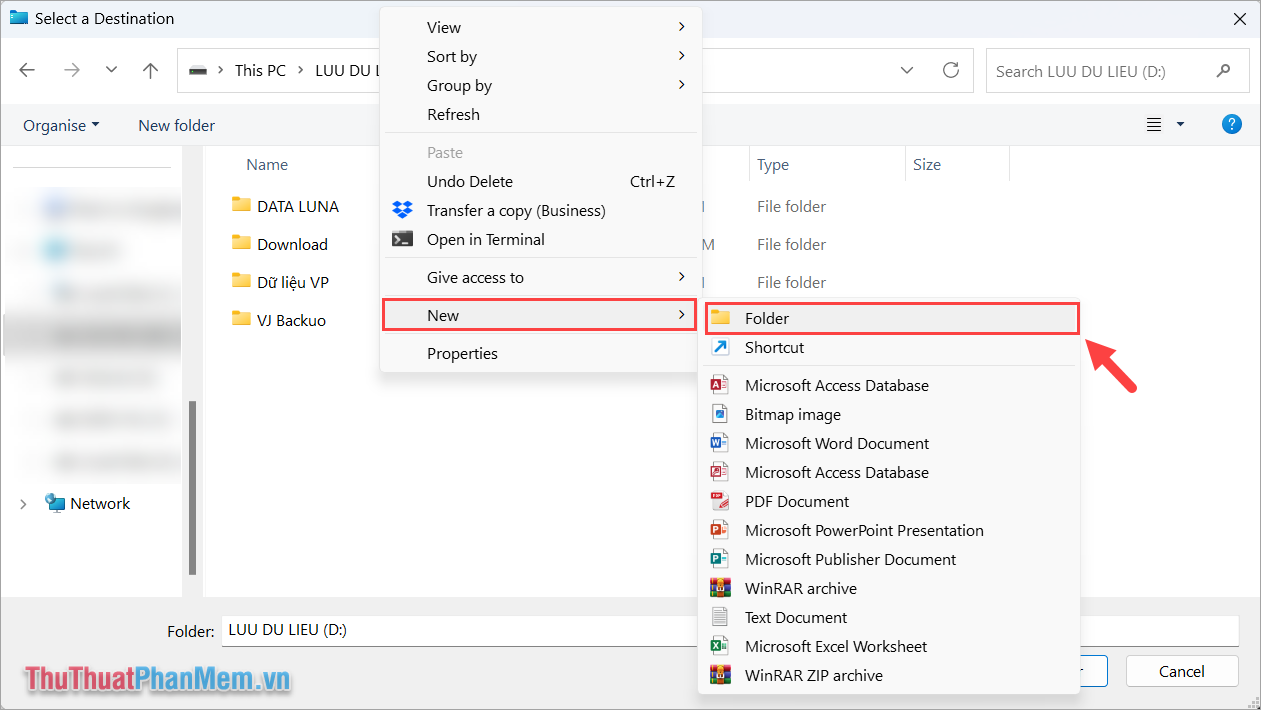Select This PC in address path

pos(260,70)
